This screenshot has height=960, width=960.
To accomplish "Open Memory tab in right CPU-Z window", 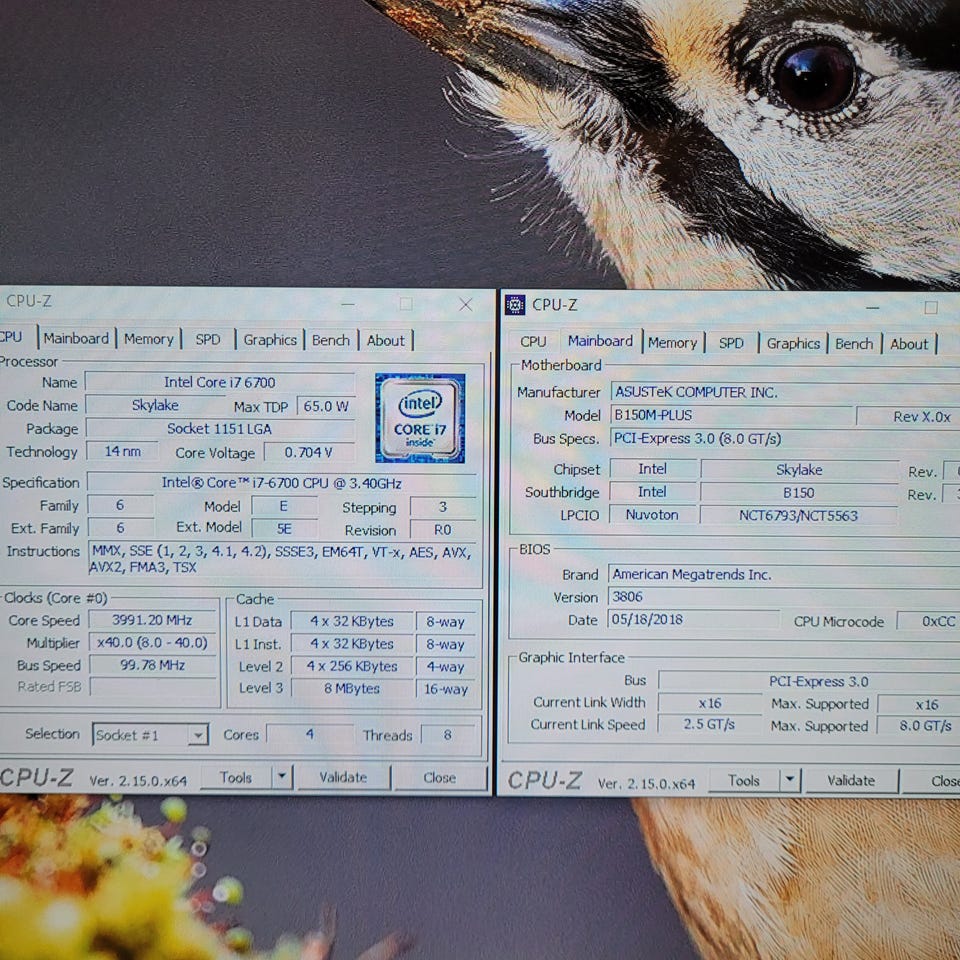I will [x=672, y=343].
